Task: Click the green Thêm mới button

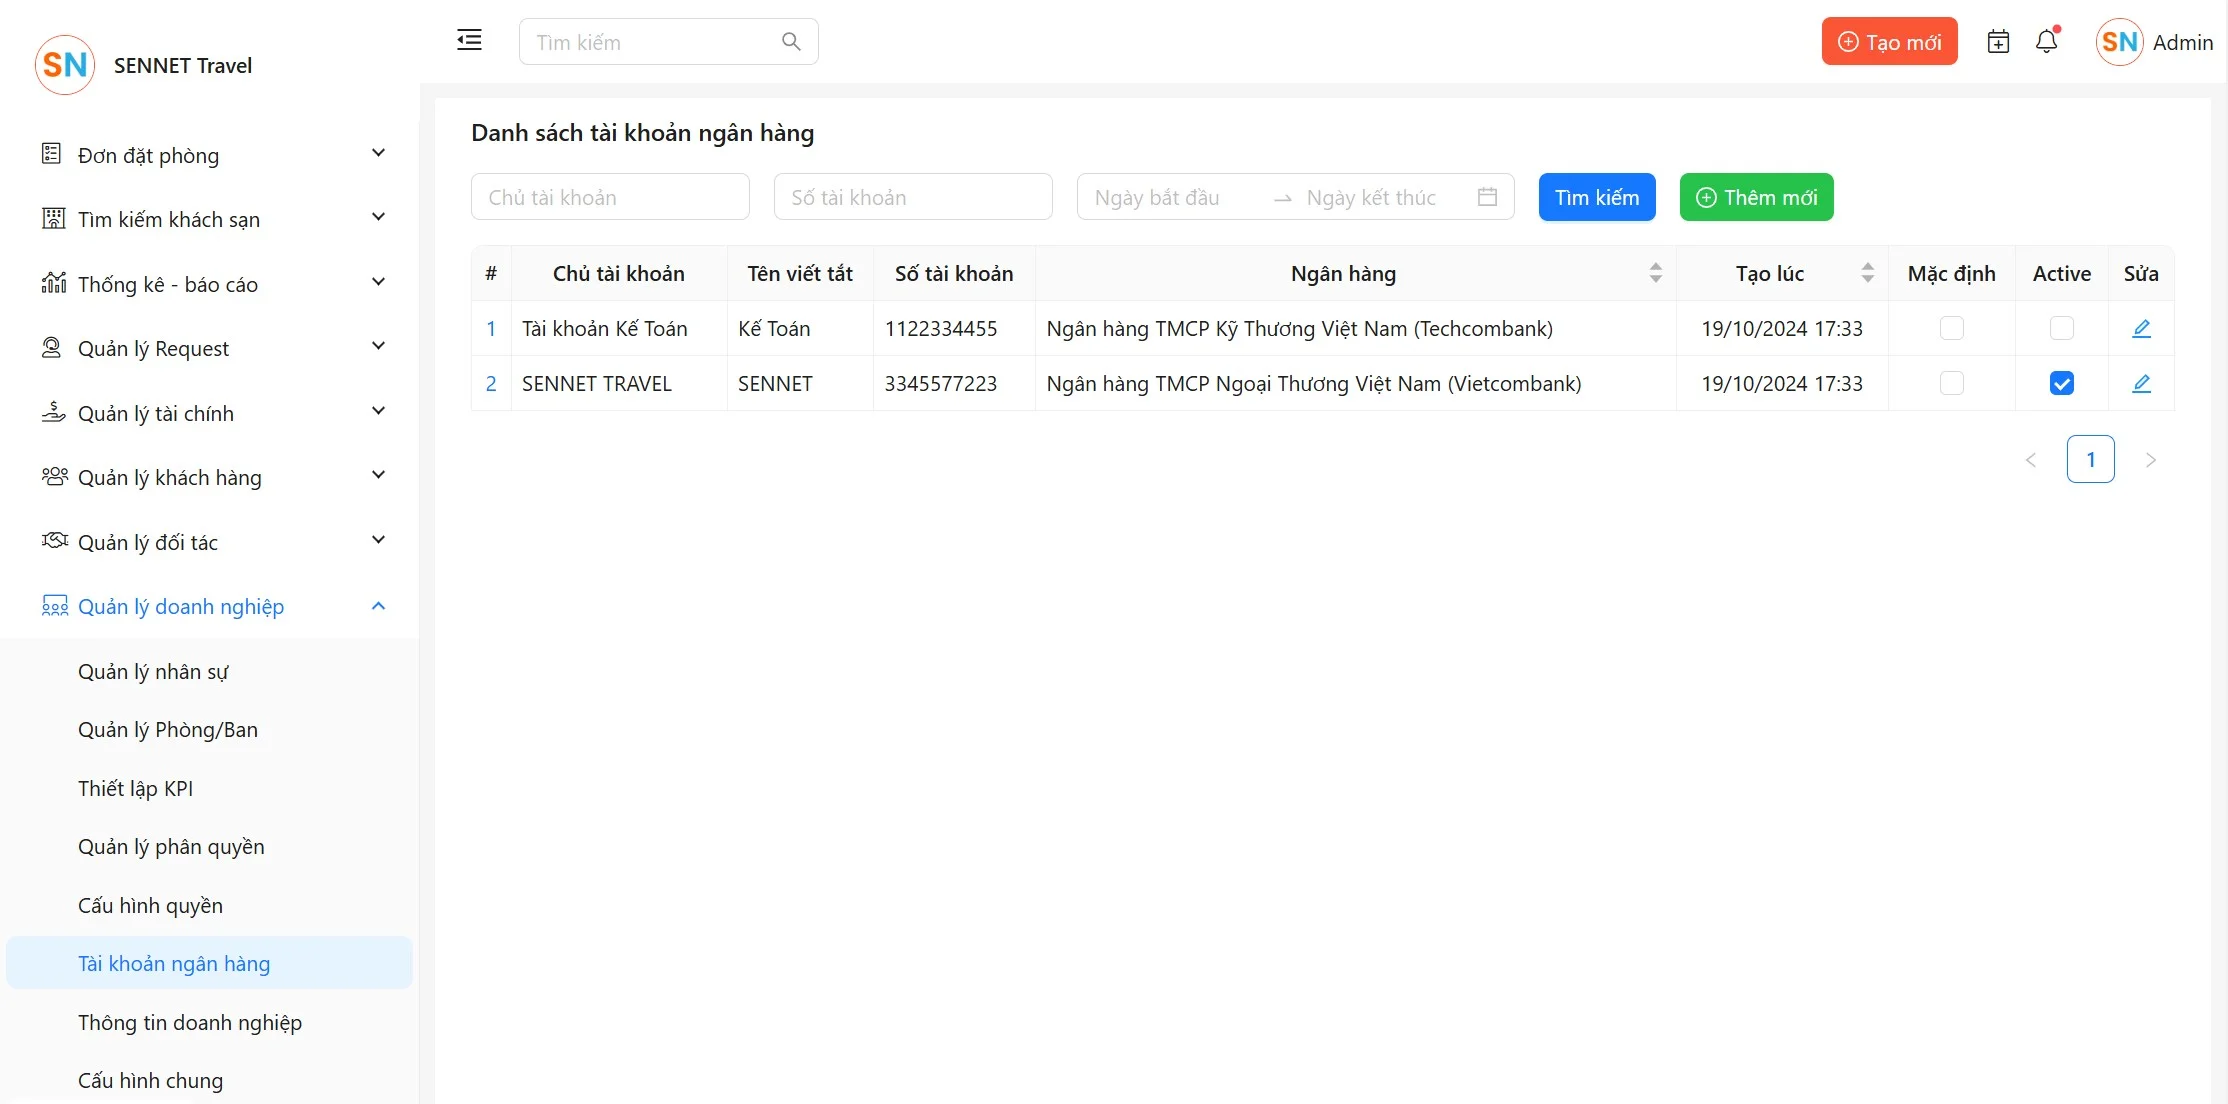Action: point(1756,197)
